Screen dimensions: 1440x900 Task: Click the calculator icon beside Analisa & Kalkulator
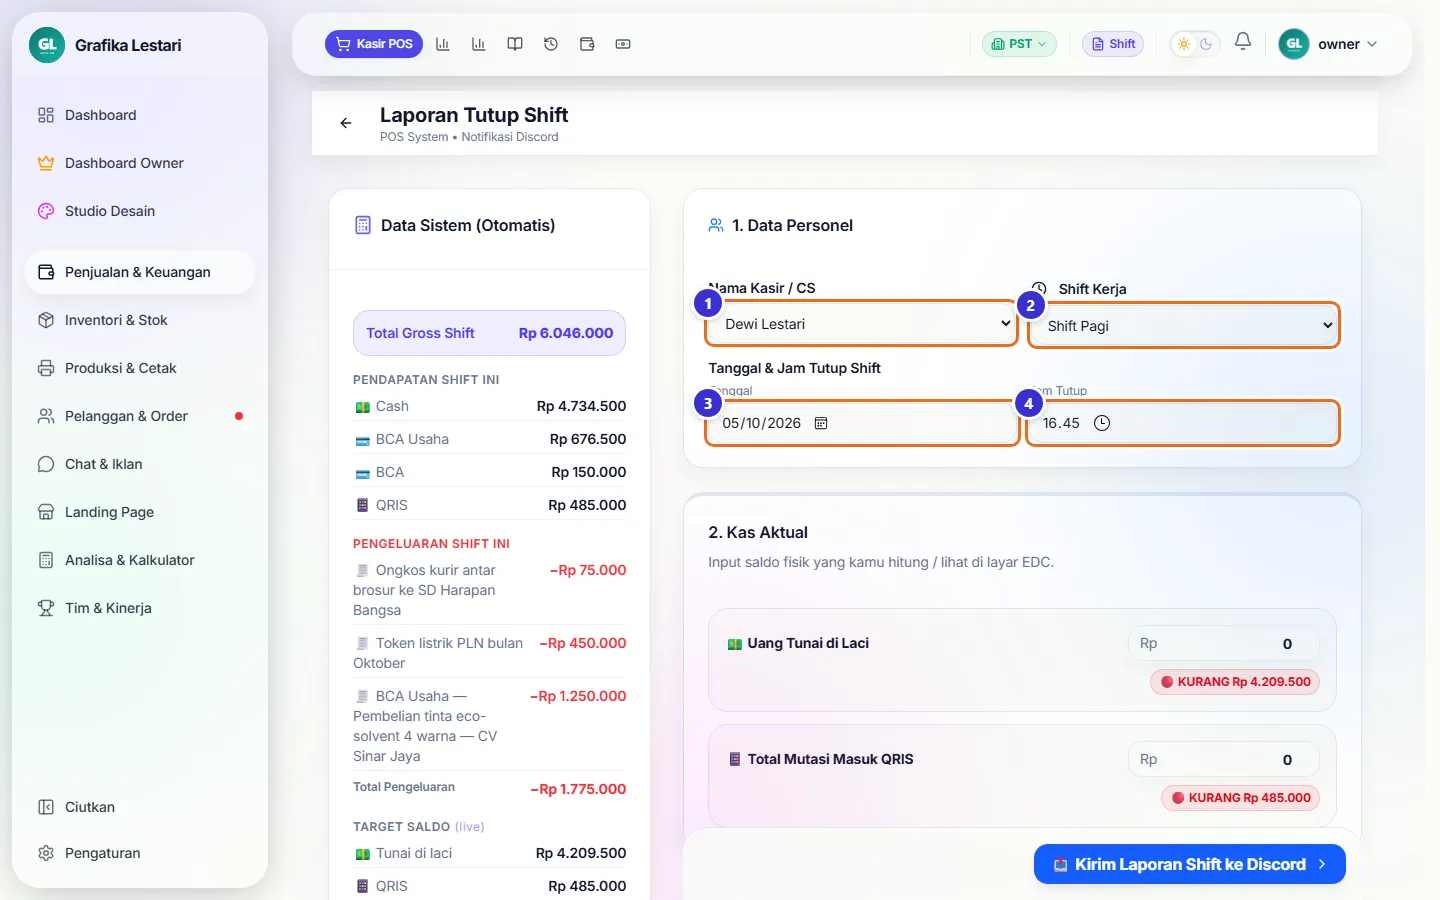(46, 560)
